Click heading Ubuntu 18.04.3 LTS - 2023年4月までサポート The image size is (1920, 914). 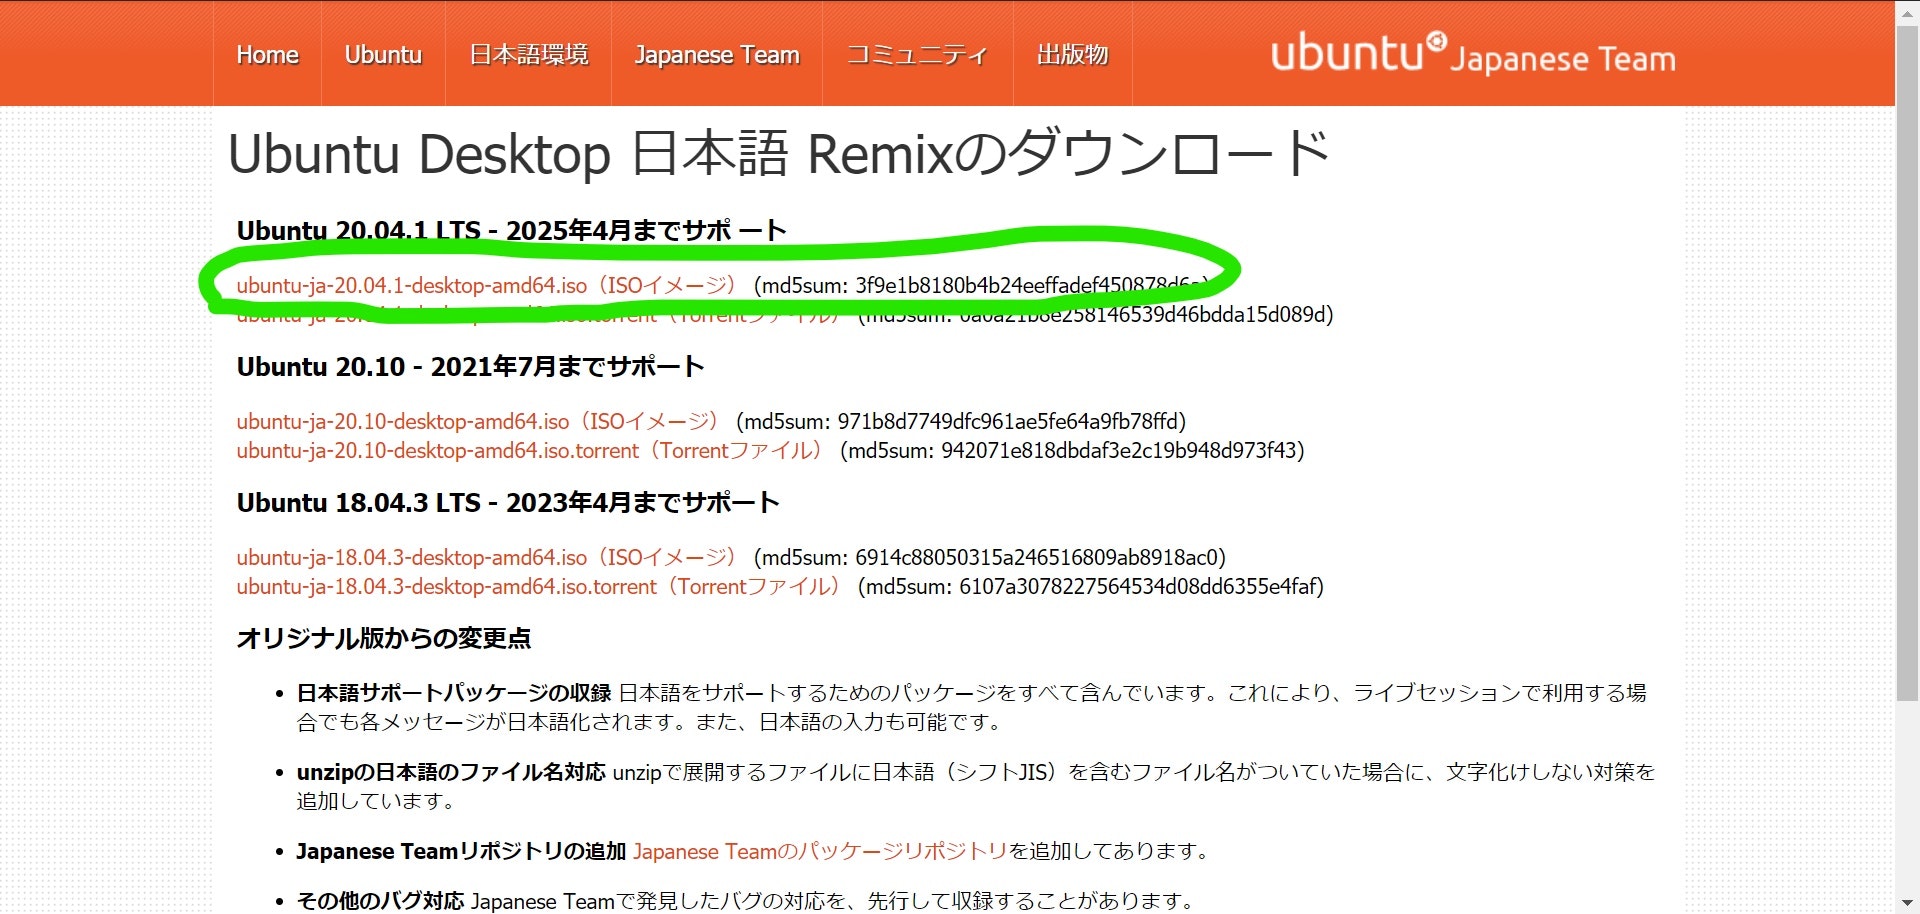tap(508, 502)
